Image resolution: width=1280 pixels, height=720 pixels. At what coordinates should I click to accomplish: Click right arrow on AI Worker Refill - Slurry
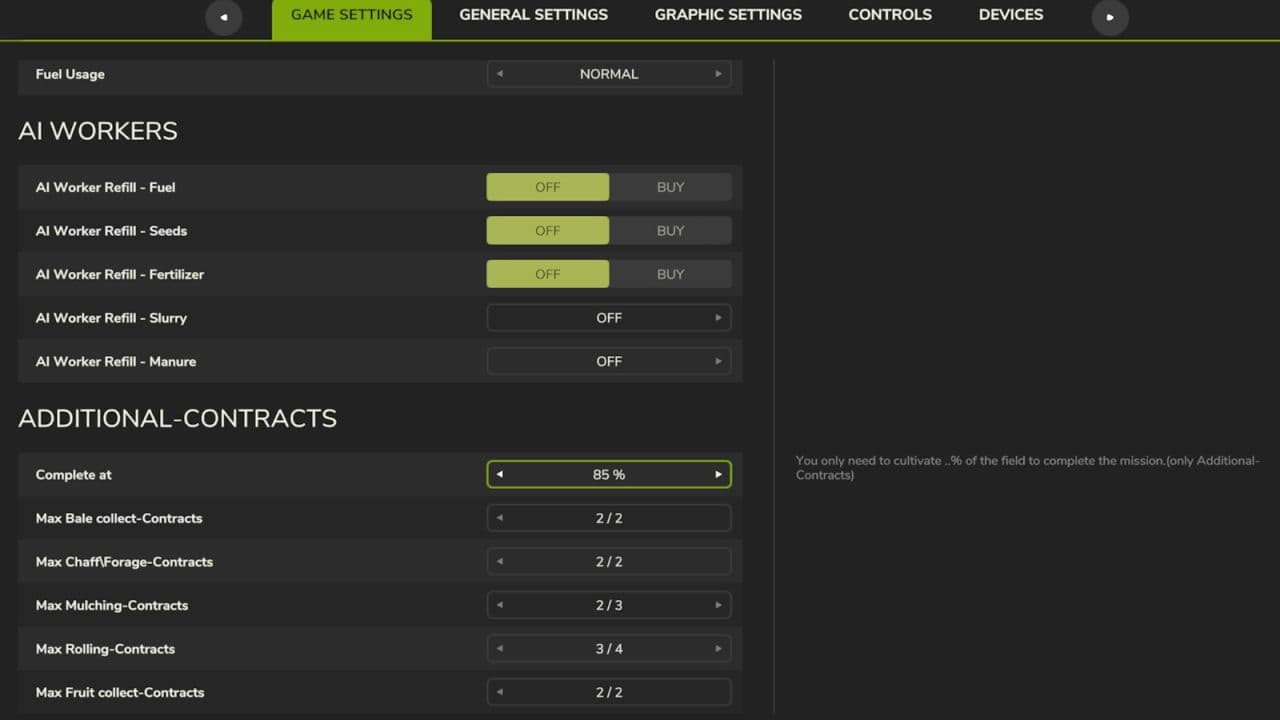coord(719,317)
